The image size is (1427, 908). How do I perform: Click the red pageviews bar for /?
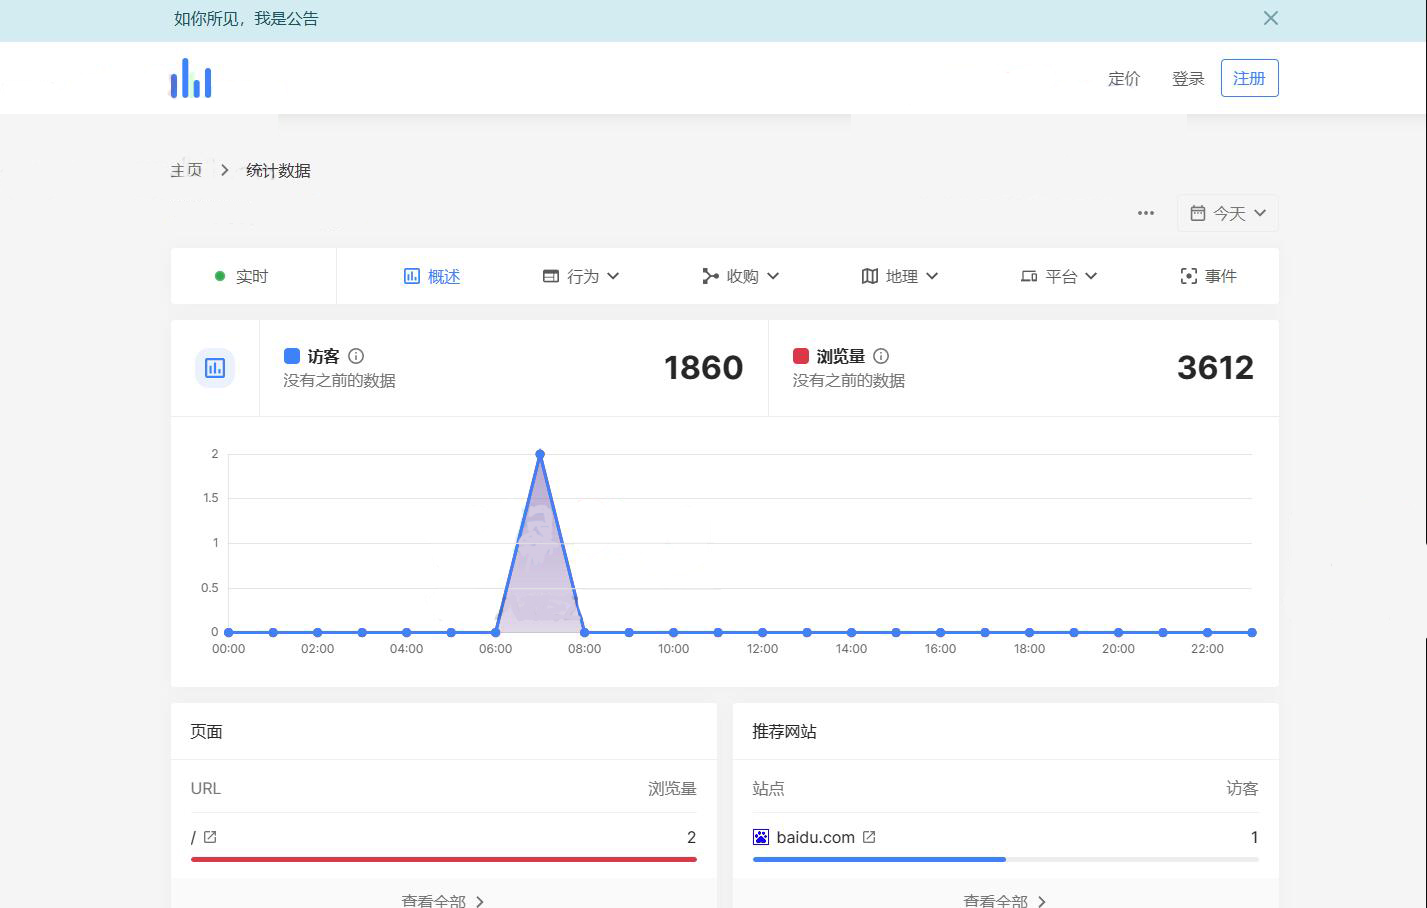click(444, 859)
